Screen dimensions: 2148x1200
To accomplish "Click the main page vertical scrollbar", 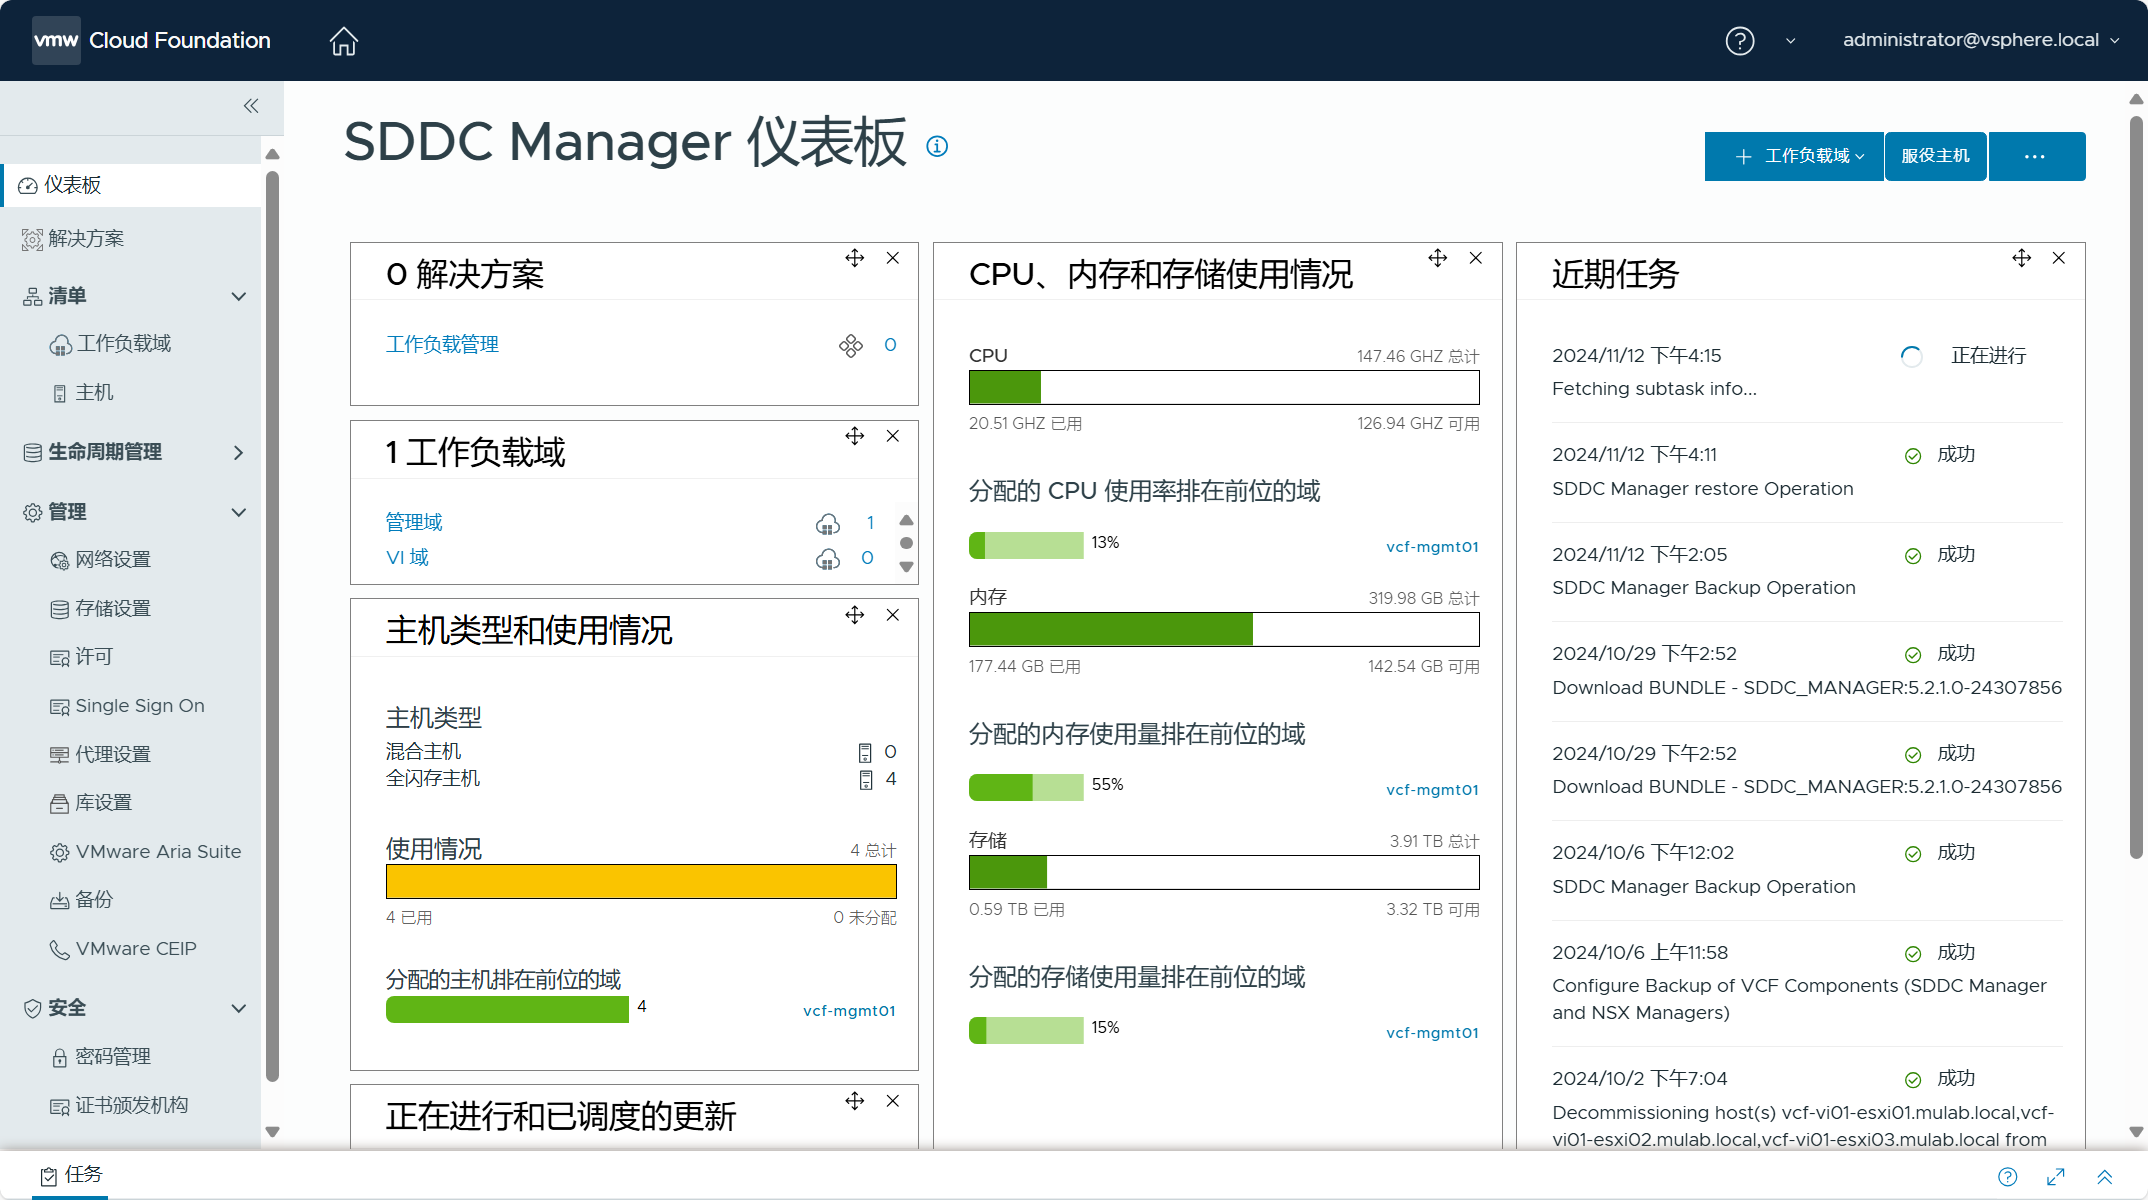I will 2136,489.
